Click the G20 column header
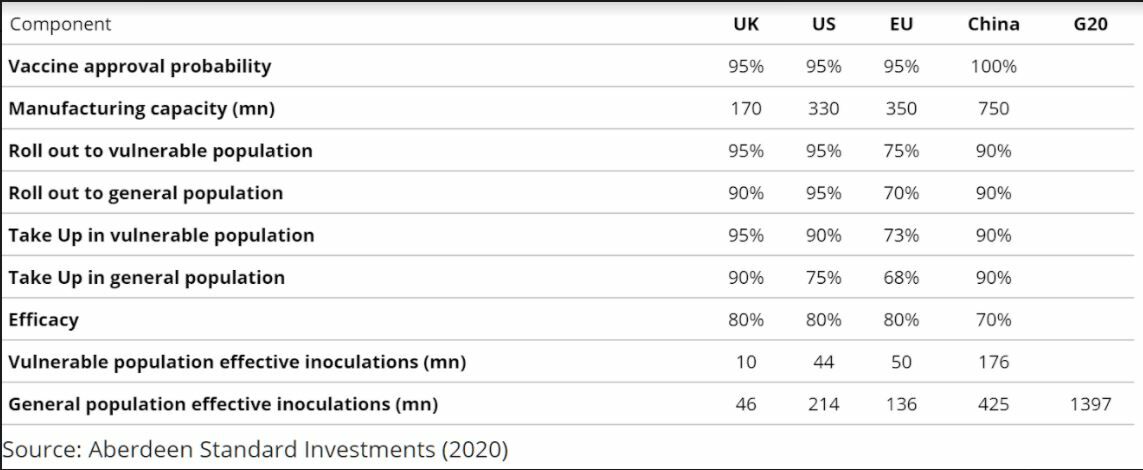Screen dimensions: 1143x470 tap(1090, 24)
